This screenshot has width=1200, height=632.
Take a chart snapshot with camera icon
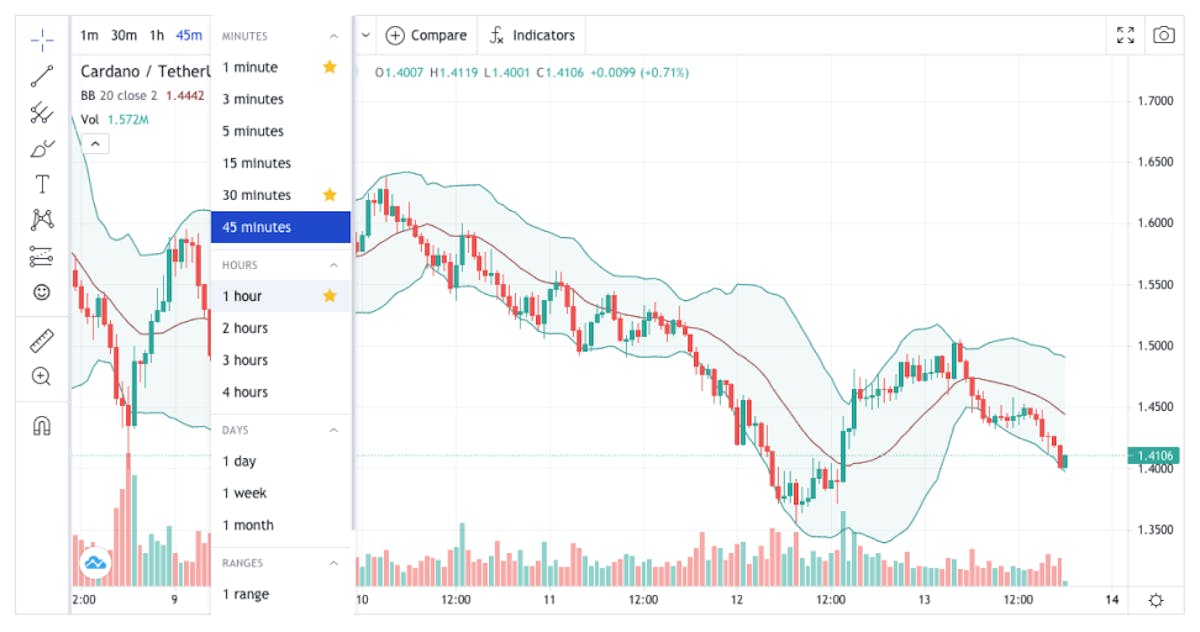pos(1163,35)
